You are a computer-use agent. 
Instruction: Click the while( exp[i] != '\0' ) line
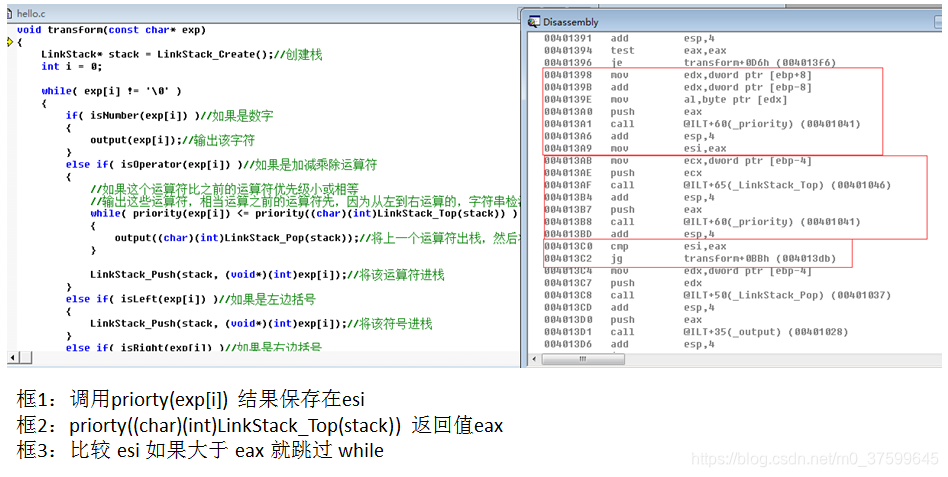(x=111, y=91)
